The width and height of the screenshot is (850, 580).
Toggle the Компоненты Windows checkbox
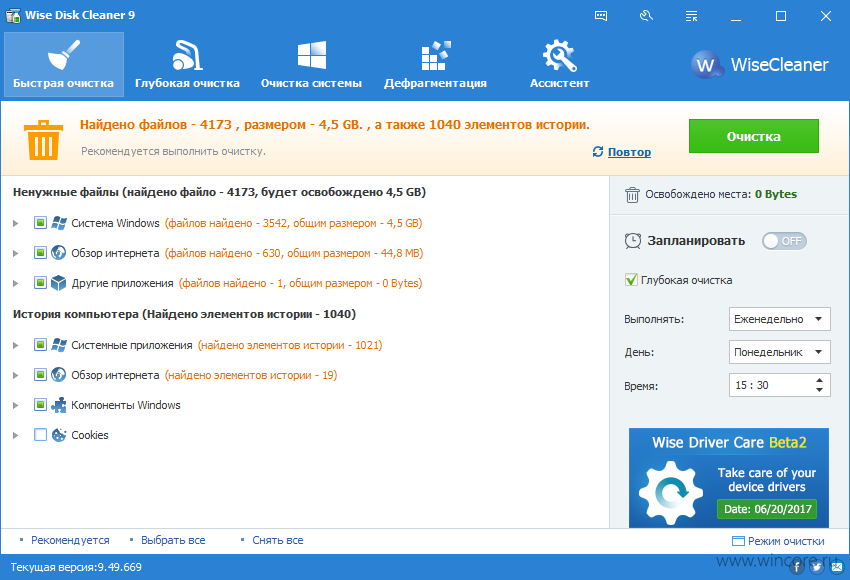pyautogui.click(x=40, y=404)
